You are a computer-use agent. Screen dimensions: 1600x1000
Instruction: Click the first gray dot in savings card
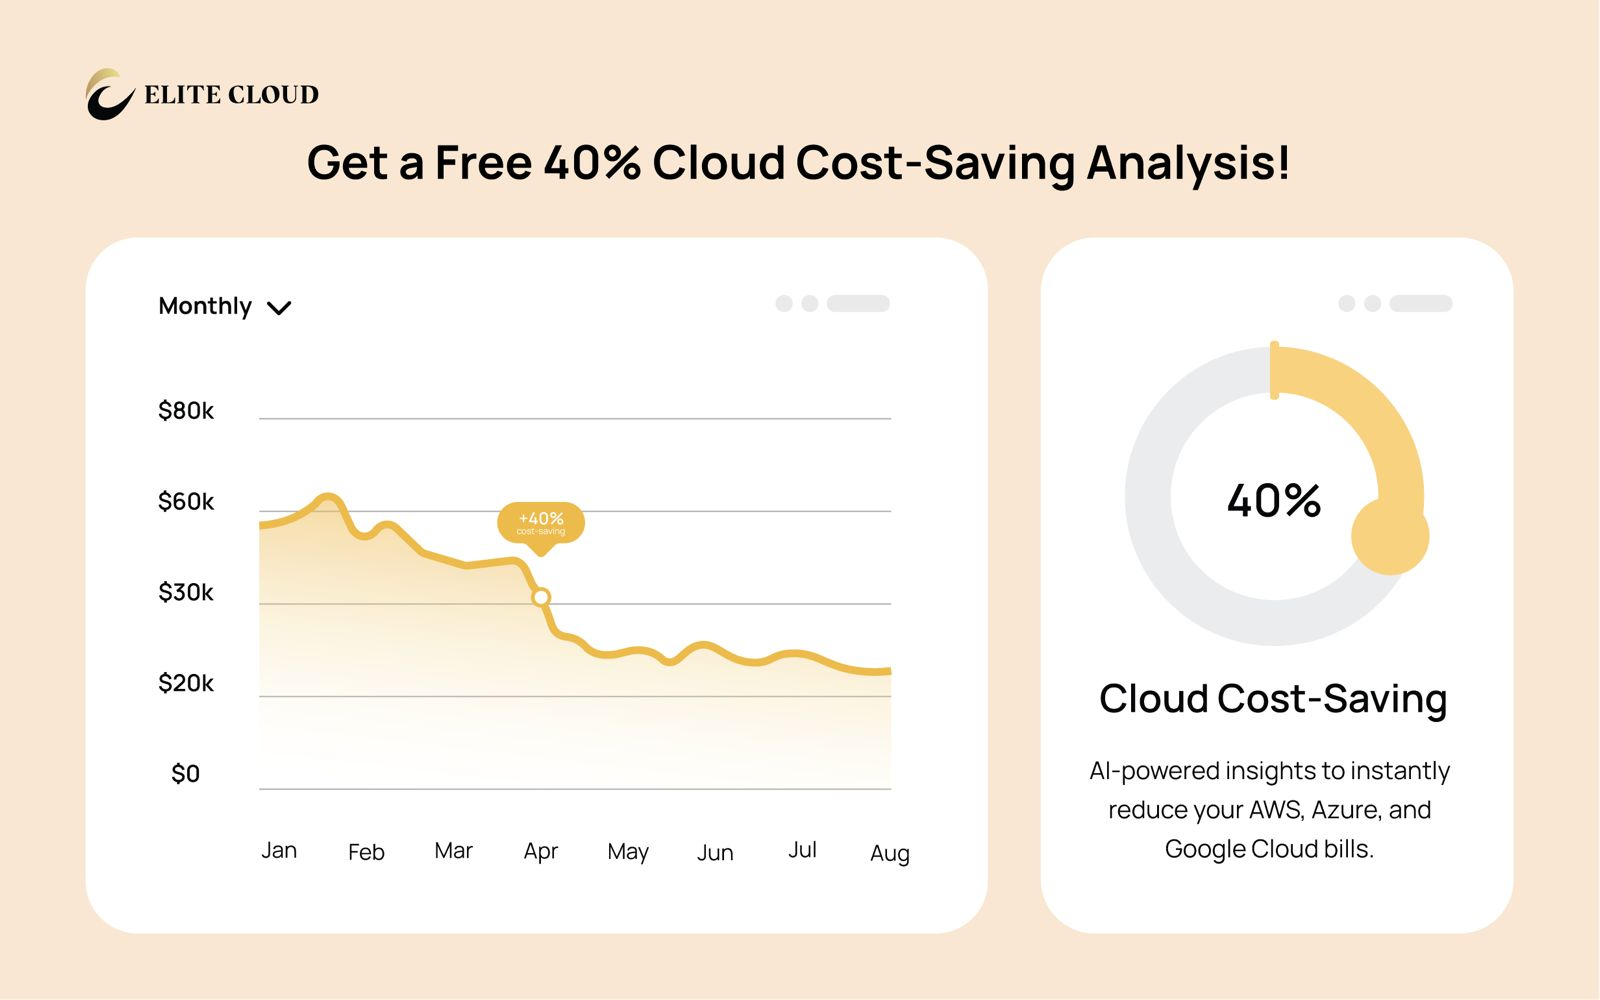(x=1347, y=303)
